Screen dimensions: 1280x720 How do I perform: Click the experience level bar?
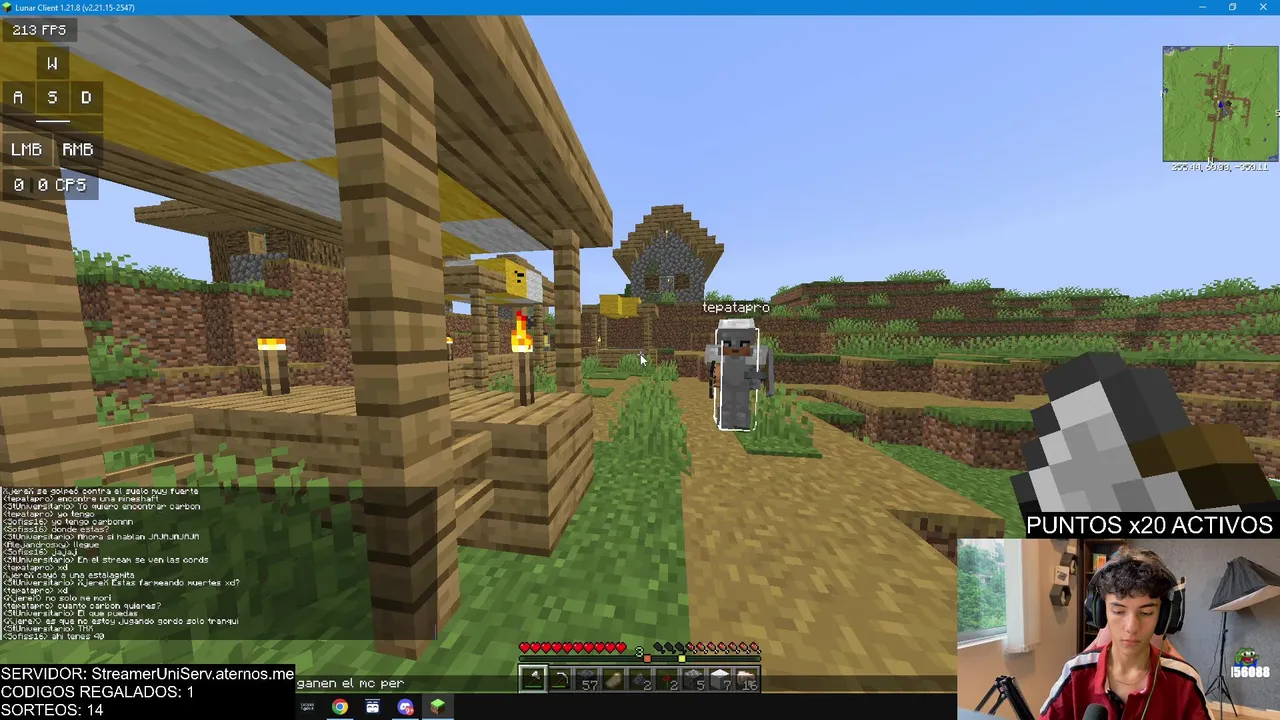point(640,659)
